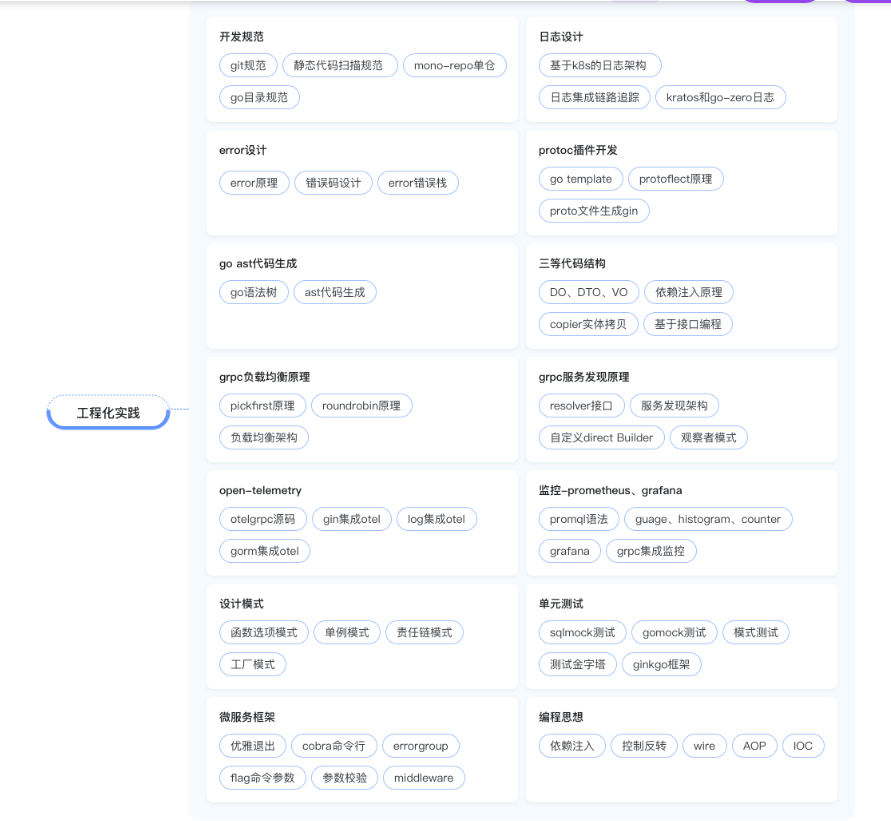Select the guage、histogram、counter tag
The width and height of the screenshot is (891, 821).
point(709,518)
